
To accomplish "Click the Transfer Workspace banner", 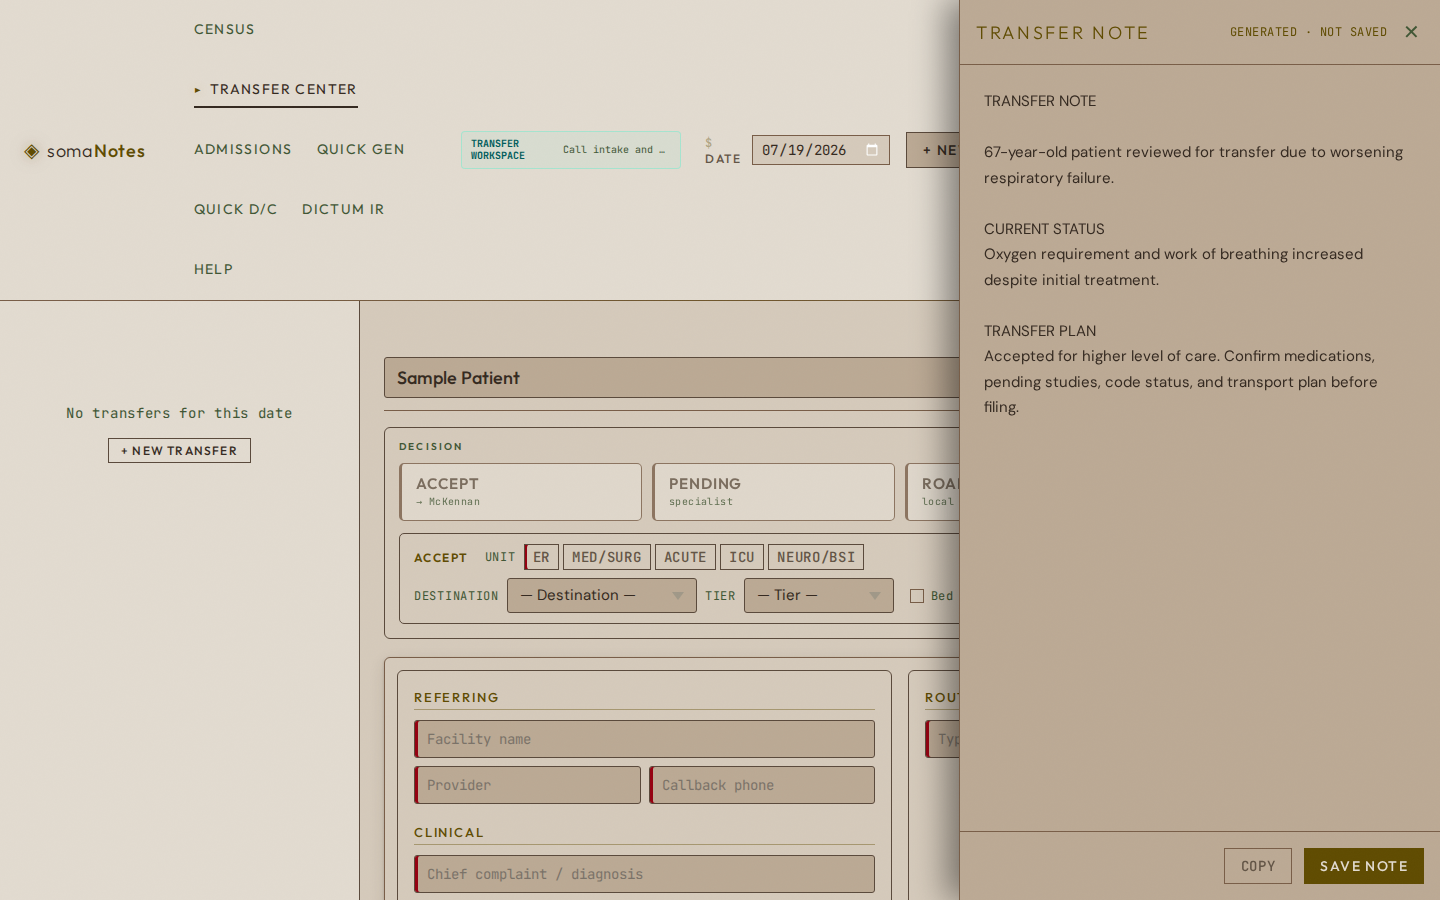I will click(571, 150).
